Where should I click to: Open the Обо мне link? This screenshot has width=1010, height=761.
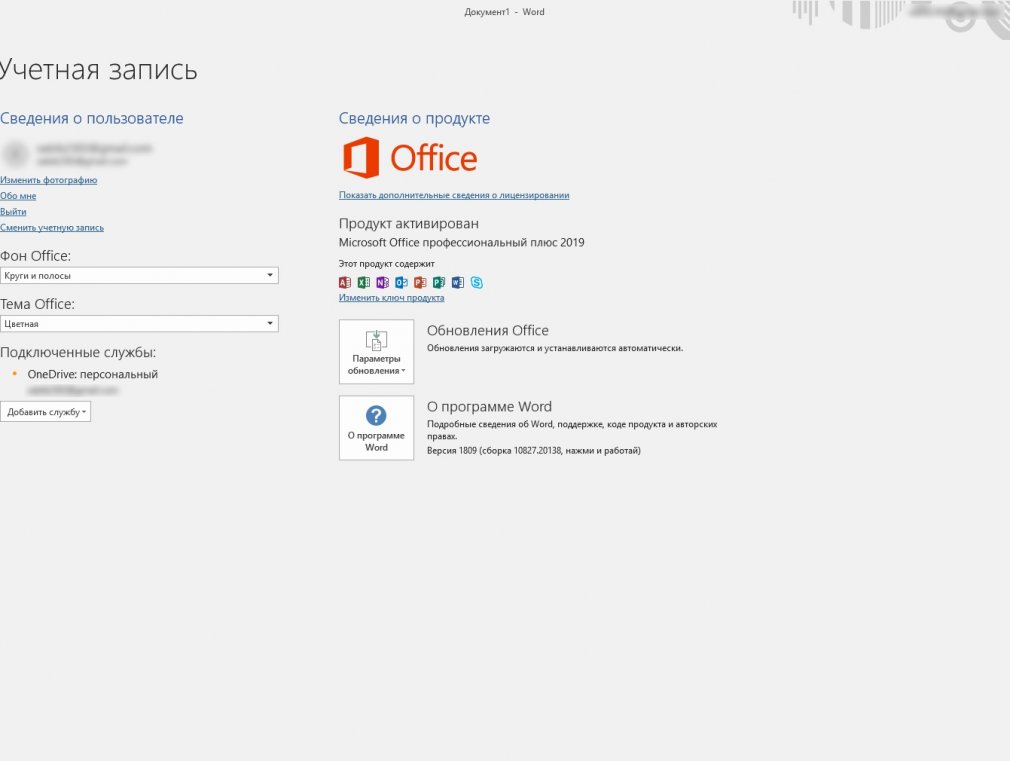tap(18, 196)
